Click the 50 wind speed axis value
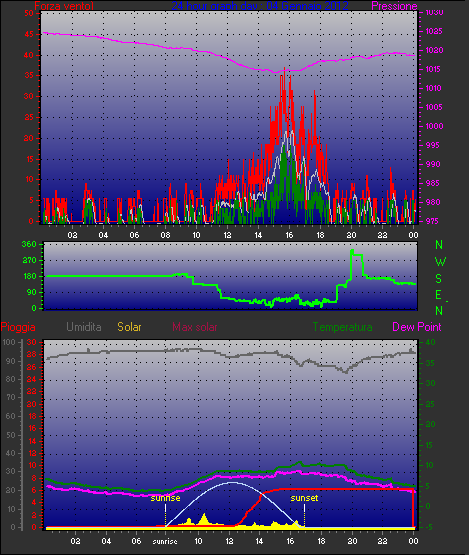469x555 pixels. (x=29, y=13)
